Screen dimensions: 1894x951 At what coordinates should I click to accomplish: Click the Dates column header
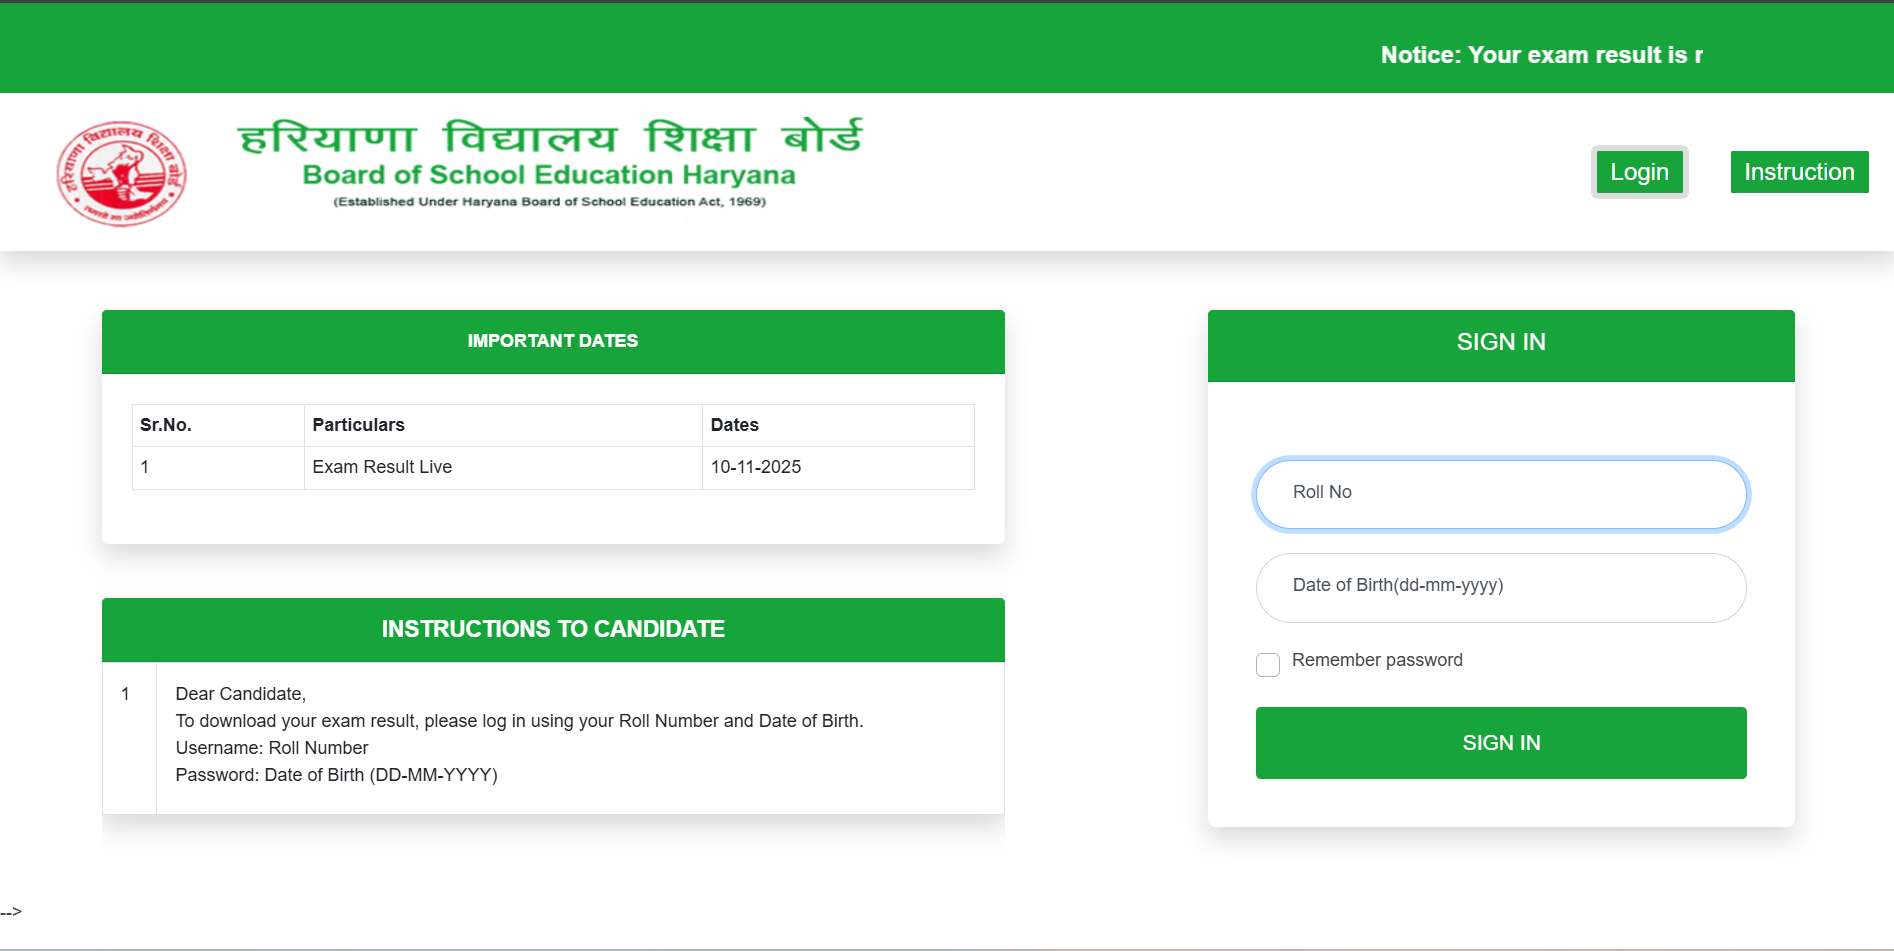click(735, 425)
